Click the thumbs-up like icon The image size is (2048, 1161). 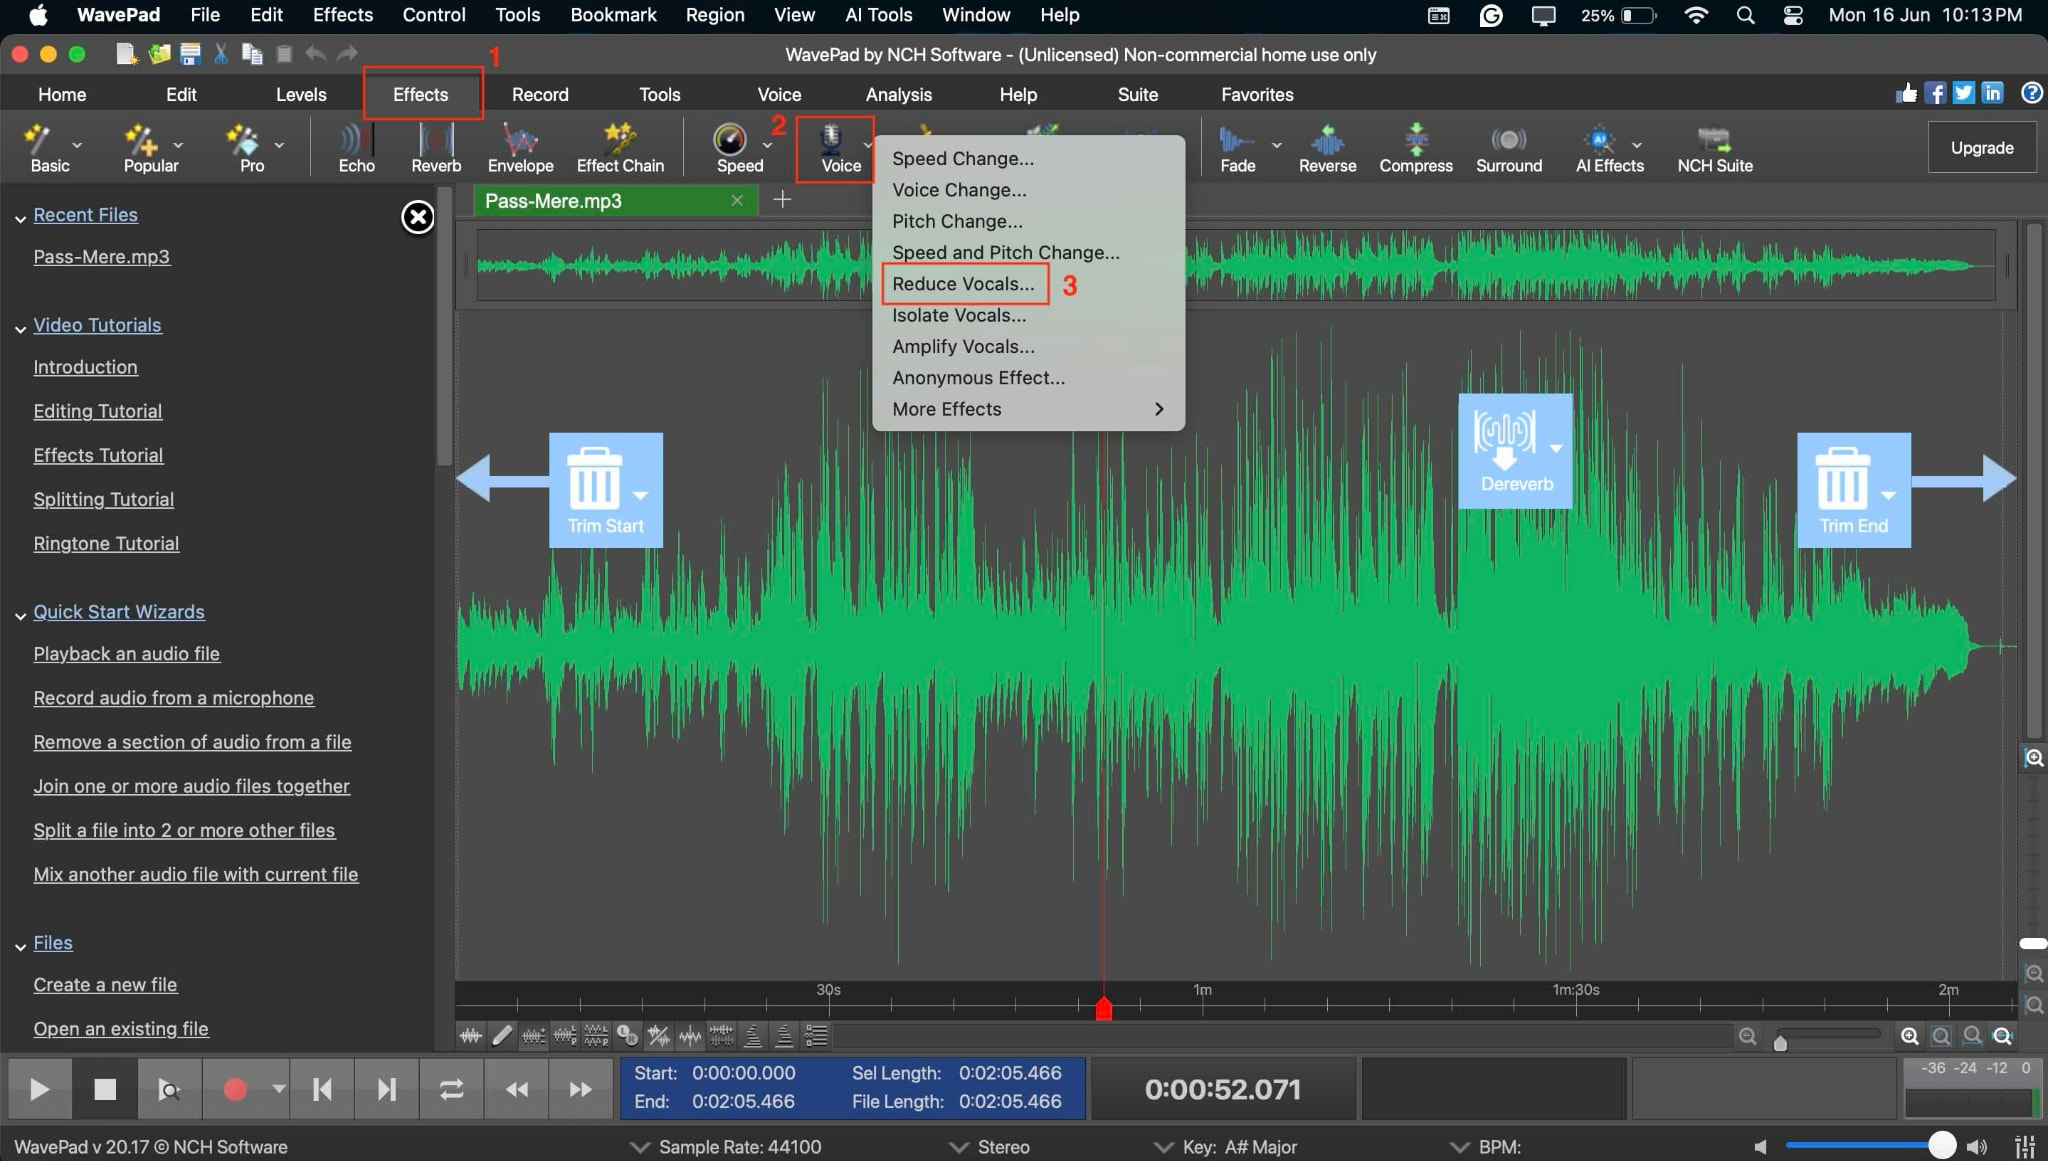tap(1906, 93)
